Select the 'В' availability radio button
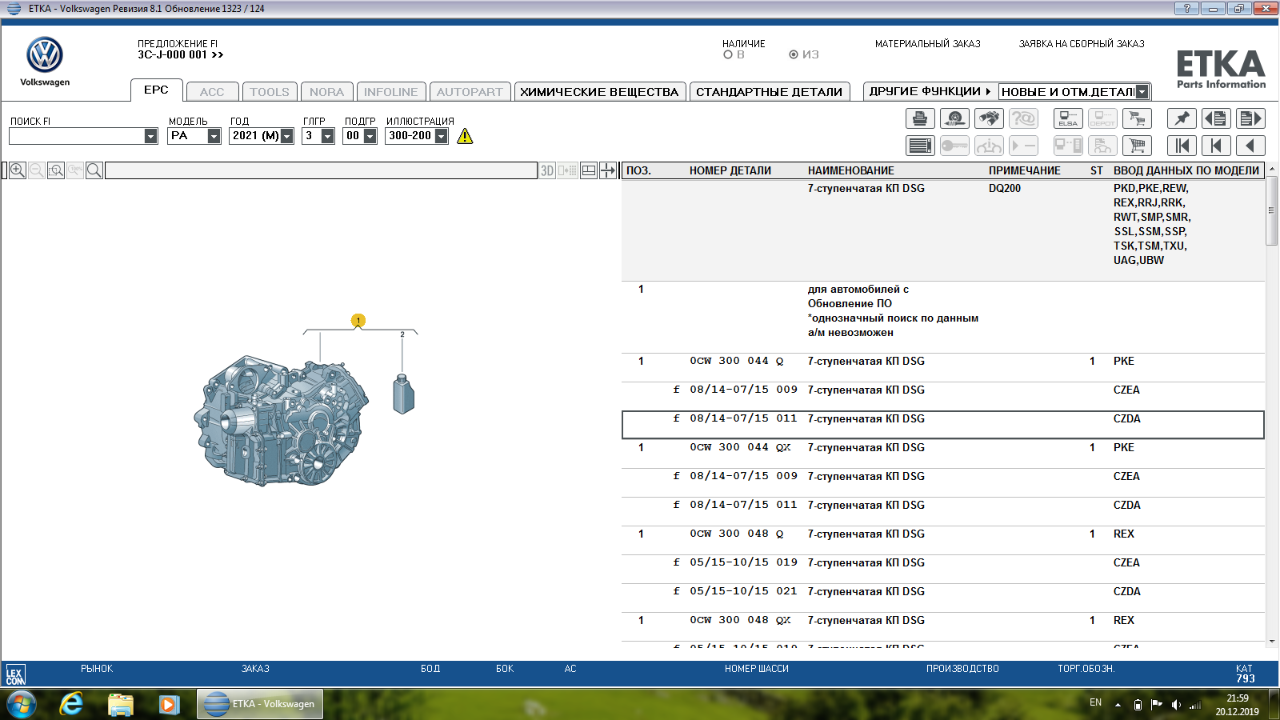Screen dimensions: 1280x720 (727, 55)
